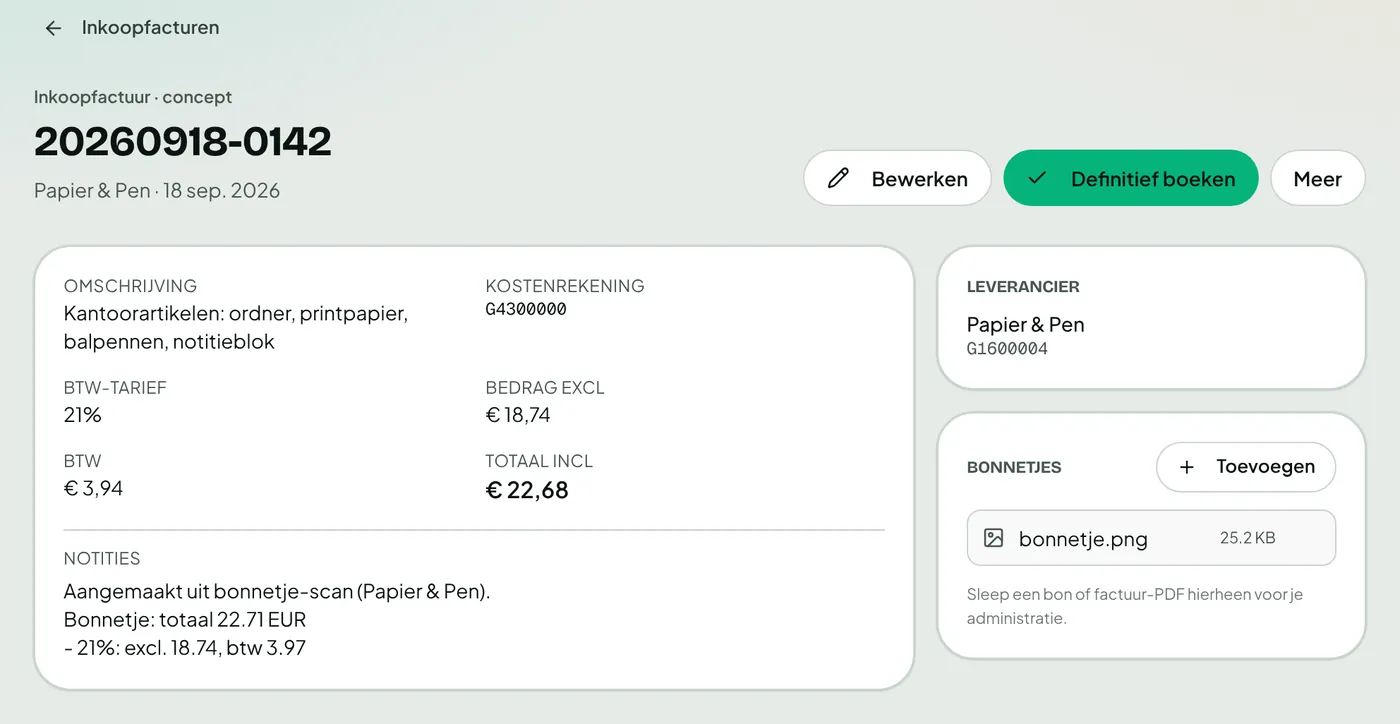Click the Papier & Pen · 18 sep. 2026 subtitle
Image resolution: width=1400 pixels, height=724 pixels.
tap(157, 190)
